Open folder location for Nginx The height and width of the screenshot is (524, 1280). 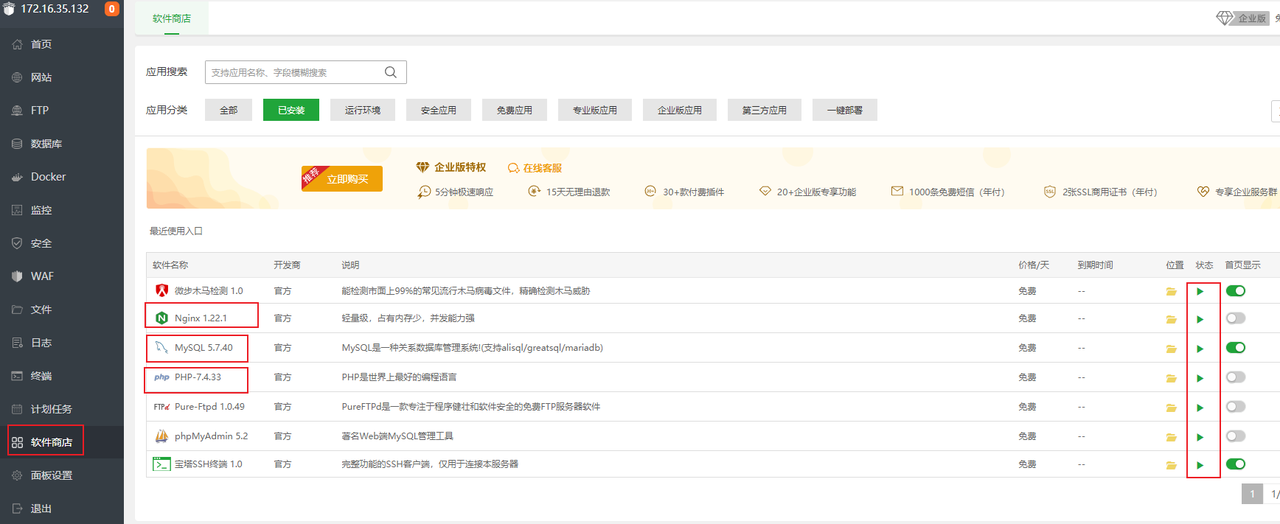pos(1171,320)
